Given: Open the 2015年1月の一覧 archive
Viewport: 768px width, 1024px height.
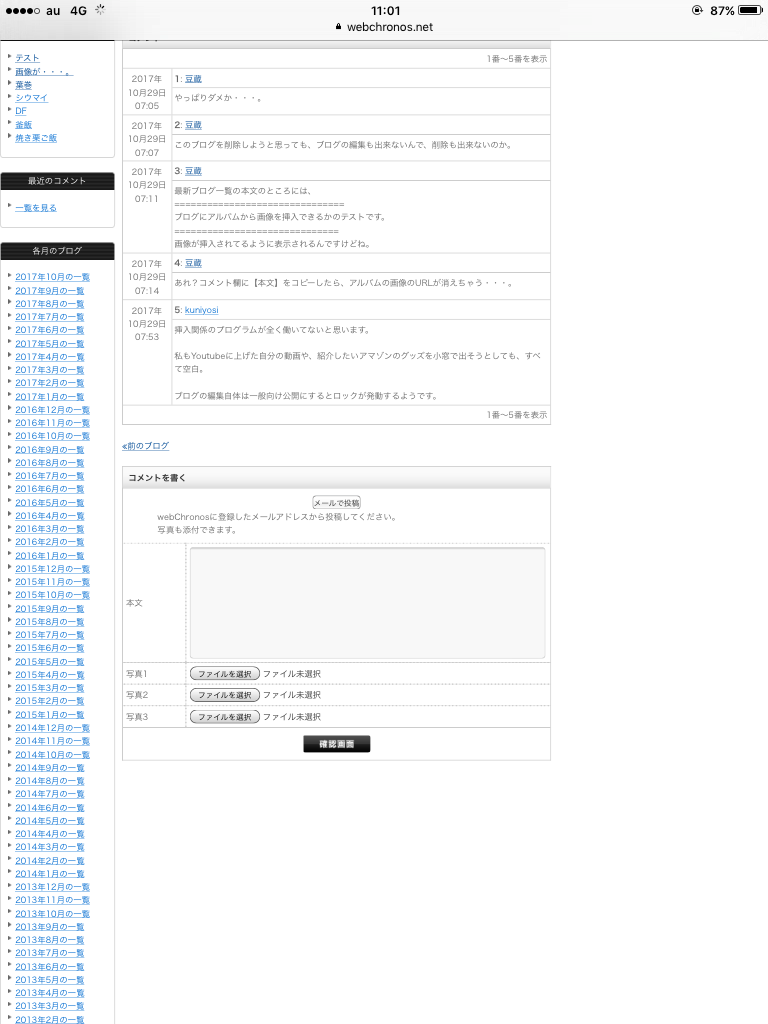Looking at the screenshot, I should (x=50, y=715).
